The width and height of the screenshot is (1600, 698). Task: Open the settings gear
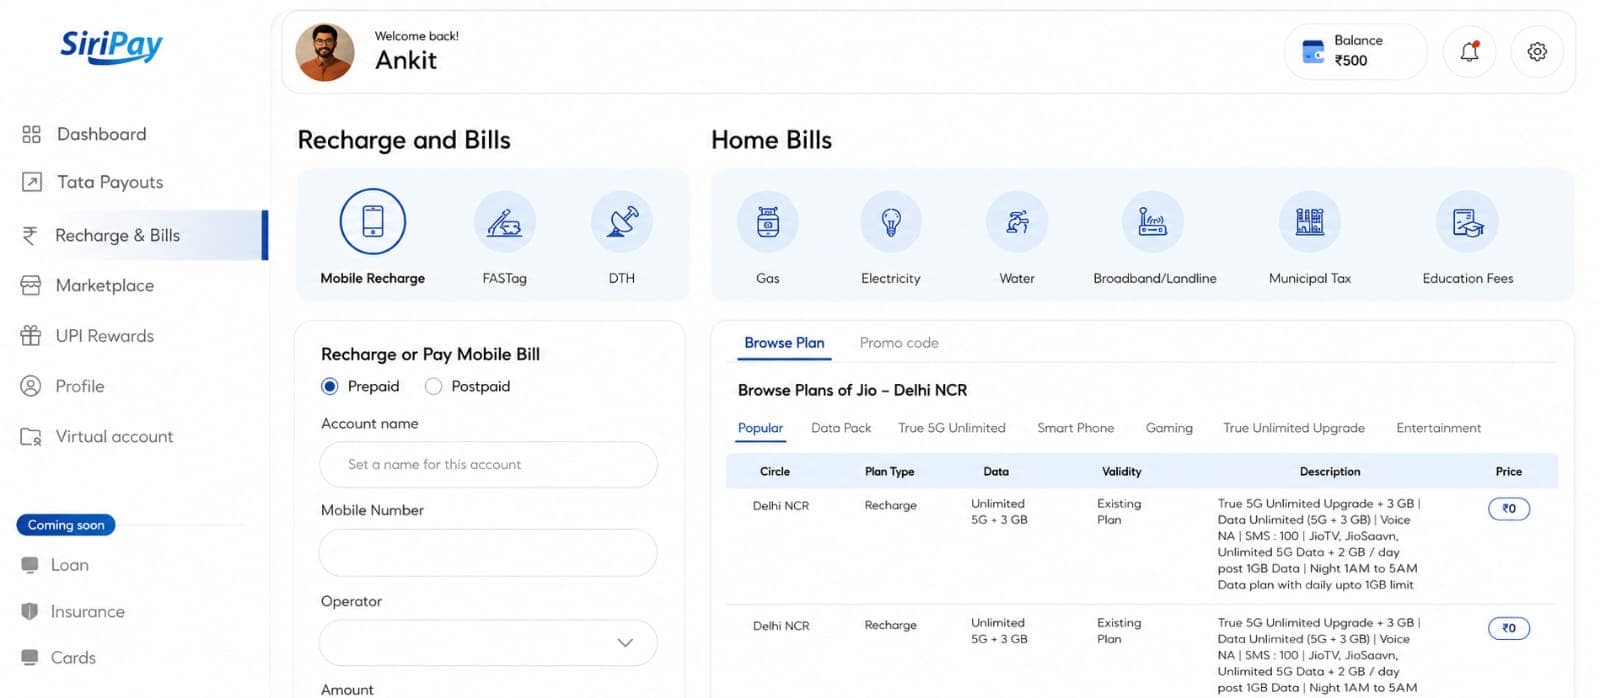pyautogui.click(x=1537, y=51)
